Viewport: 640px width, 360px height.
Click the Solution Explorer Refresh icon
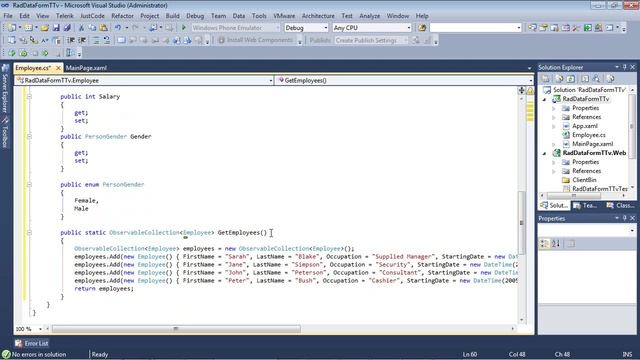click(x=571, y=79)
